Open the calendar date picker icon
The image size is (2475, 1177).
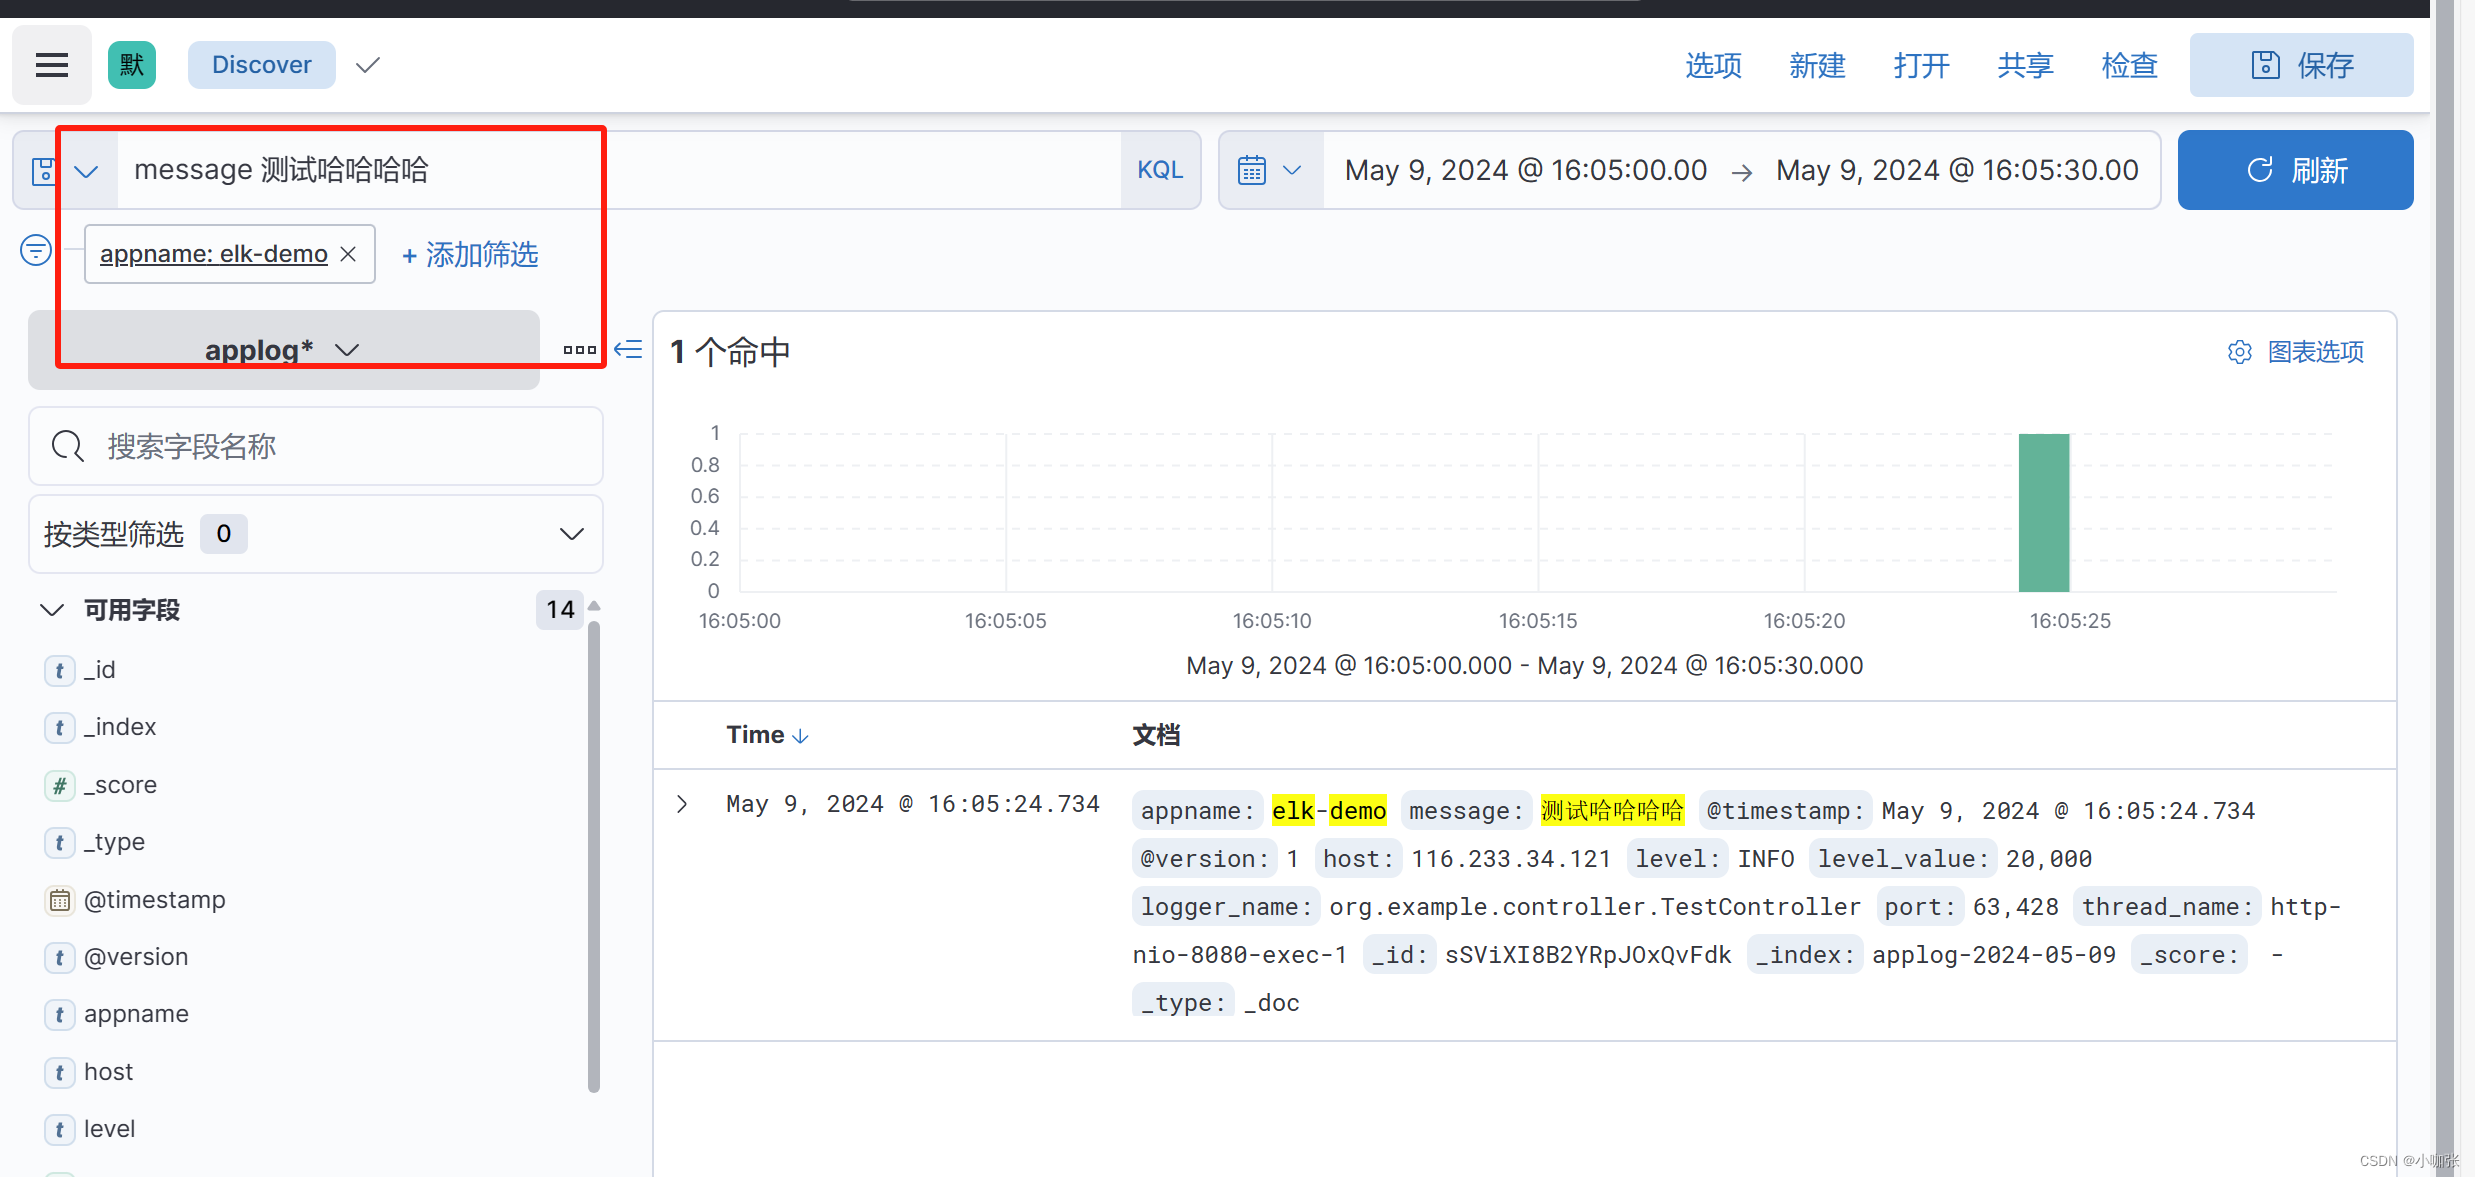point(1252,169)
